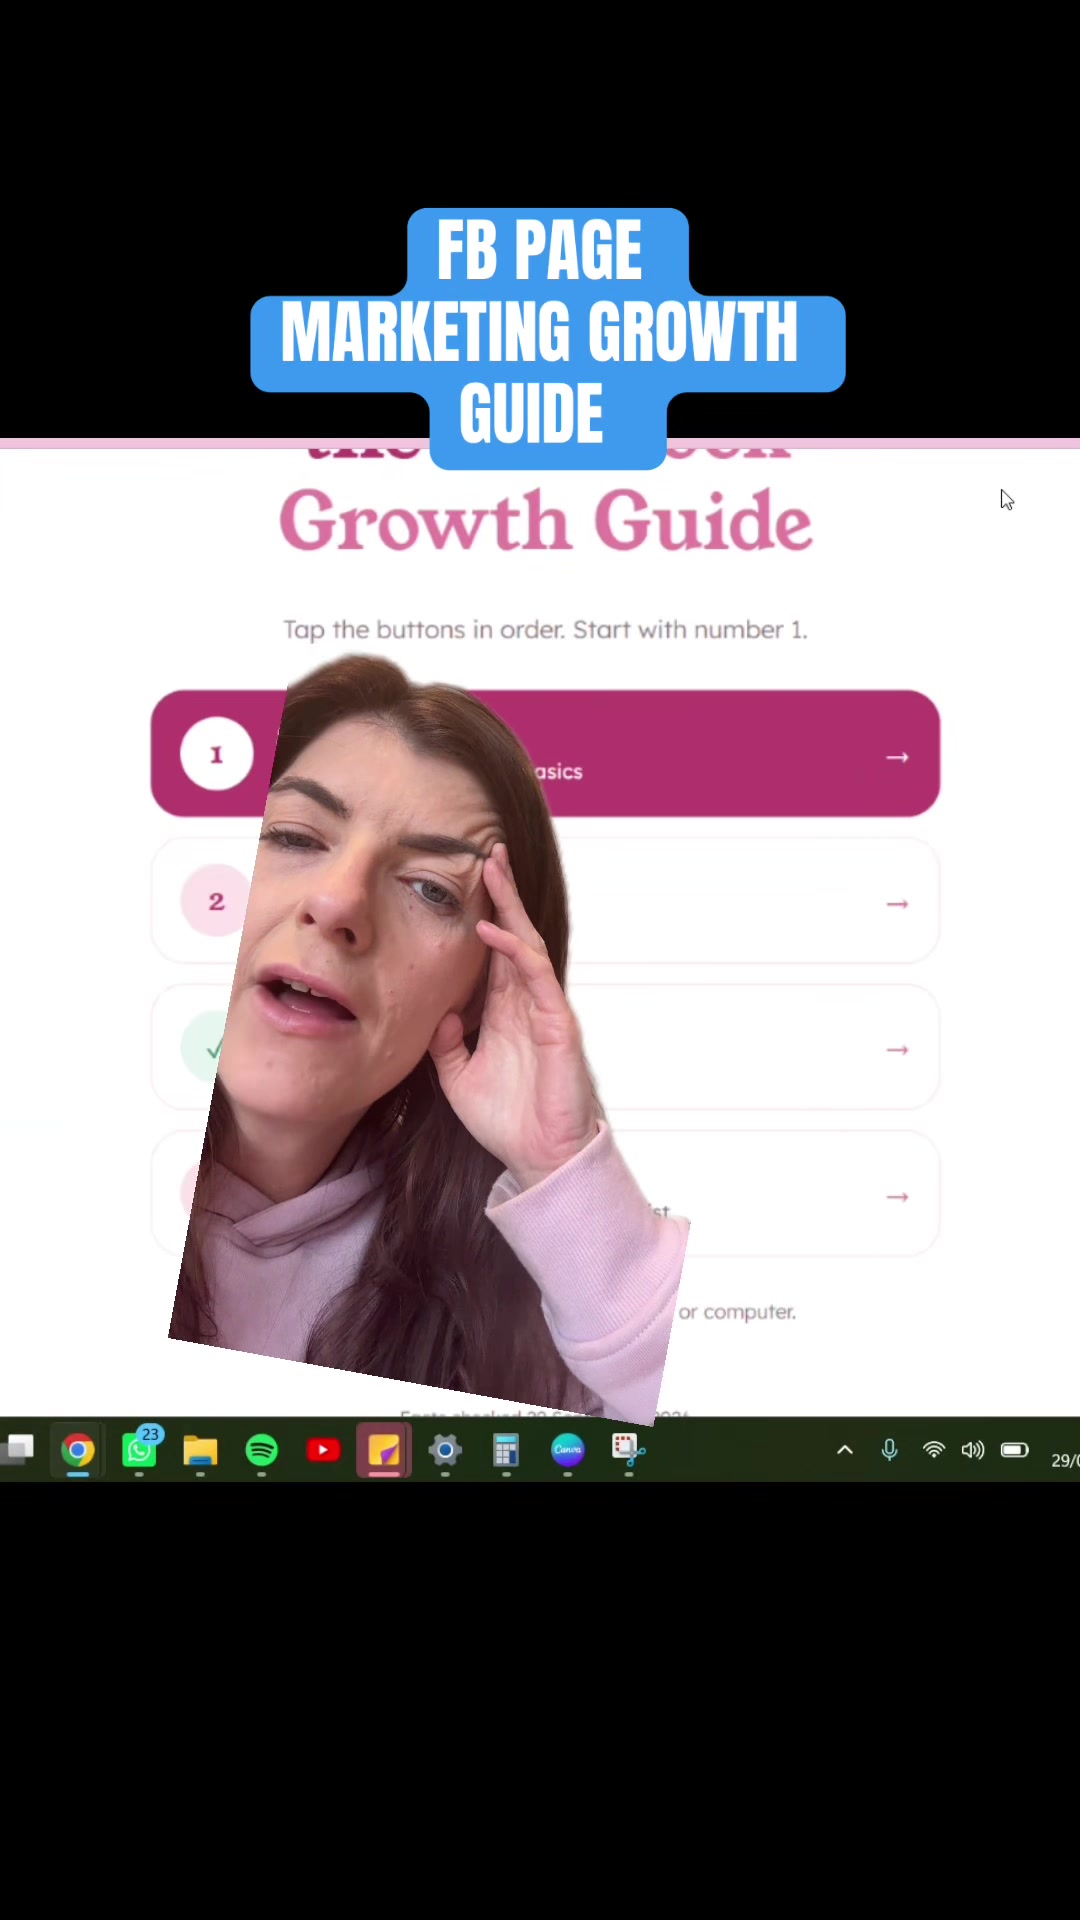Open the YouTube app icon

click(x=323, y=1450)
